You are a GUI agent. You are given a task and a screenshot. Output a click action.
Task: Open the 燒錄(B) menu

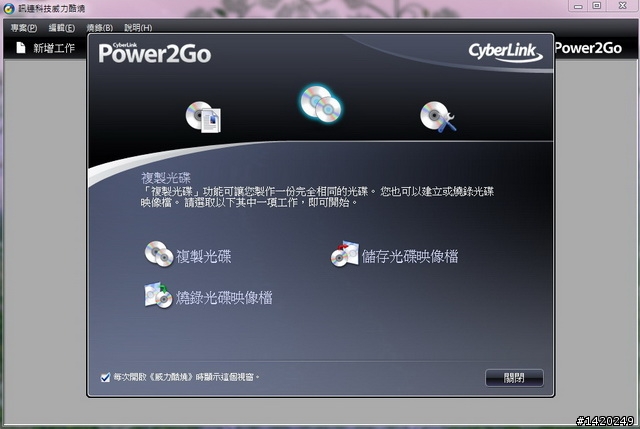(100, 28)
